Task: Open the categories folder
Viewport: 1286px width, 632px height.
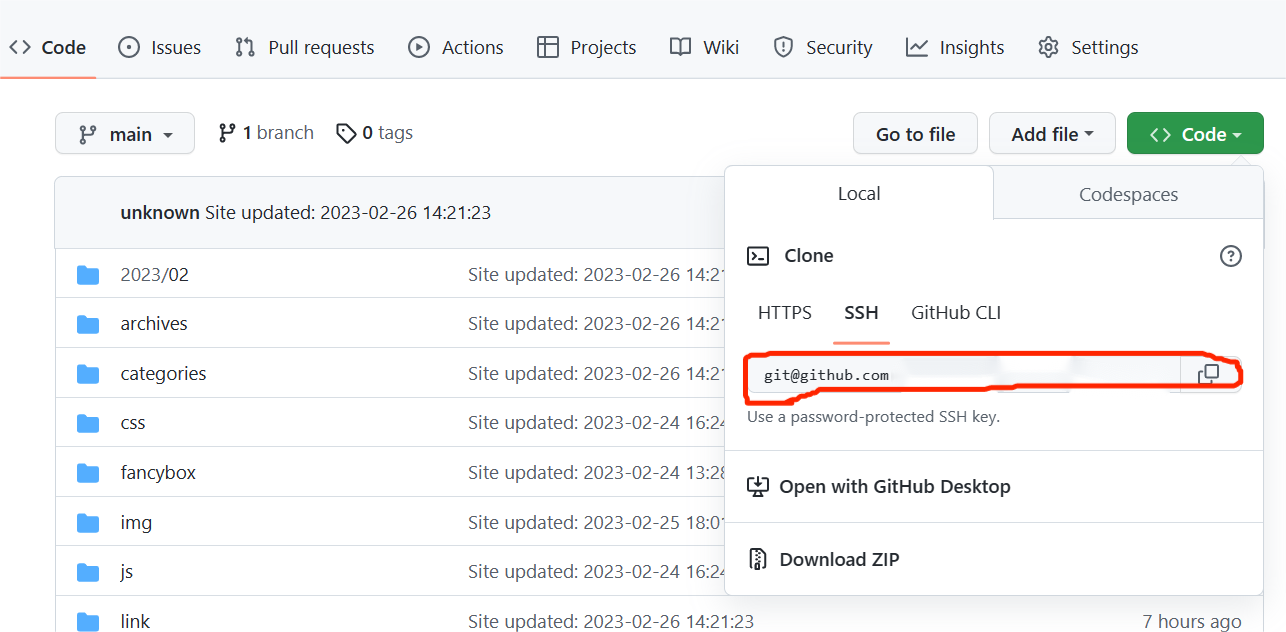Action: pyautogui.click(x=163, y=374)
